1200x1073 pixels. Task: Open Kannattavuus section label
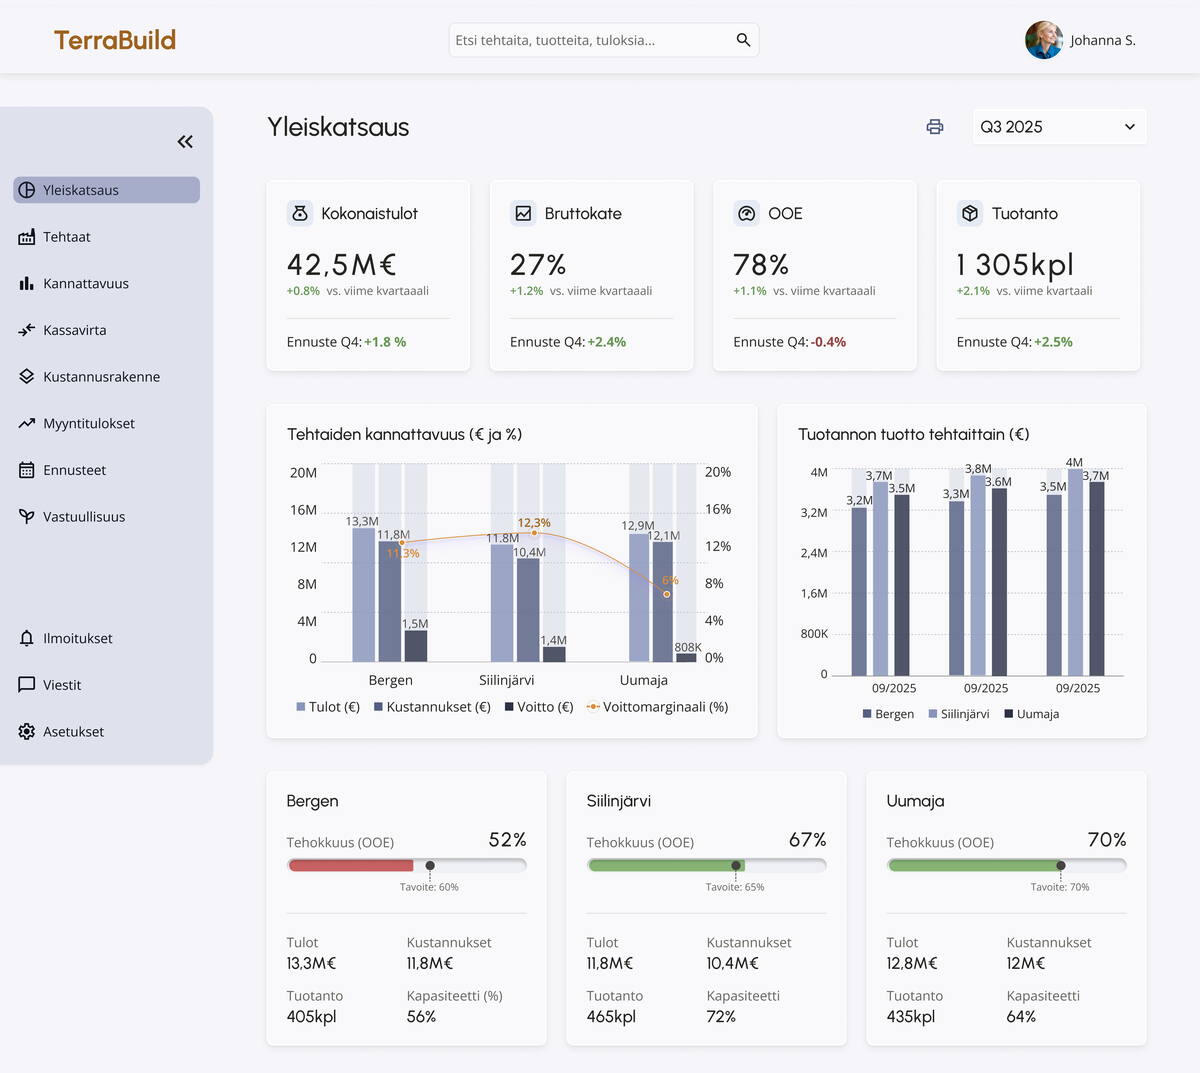86,283
